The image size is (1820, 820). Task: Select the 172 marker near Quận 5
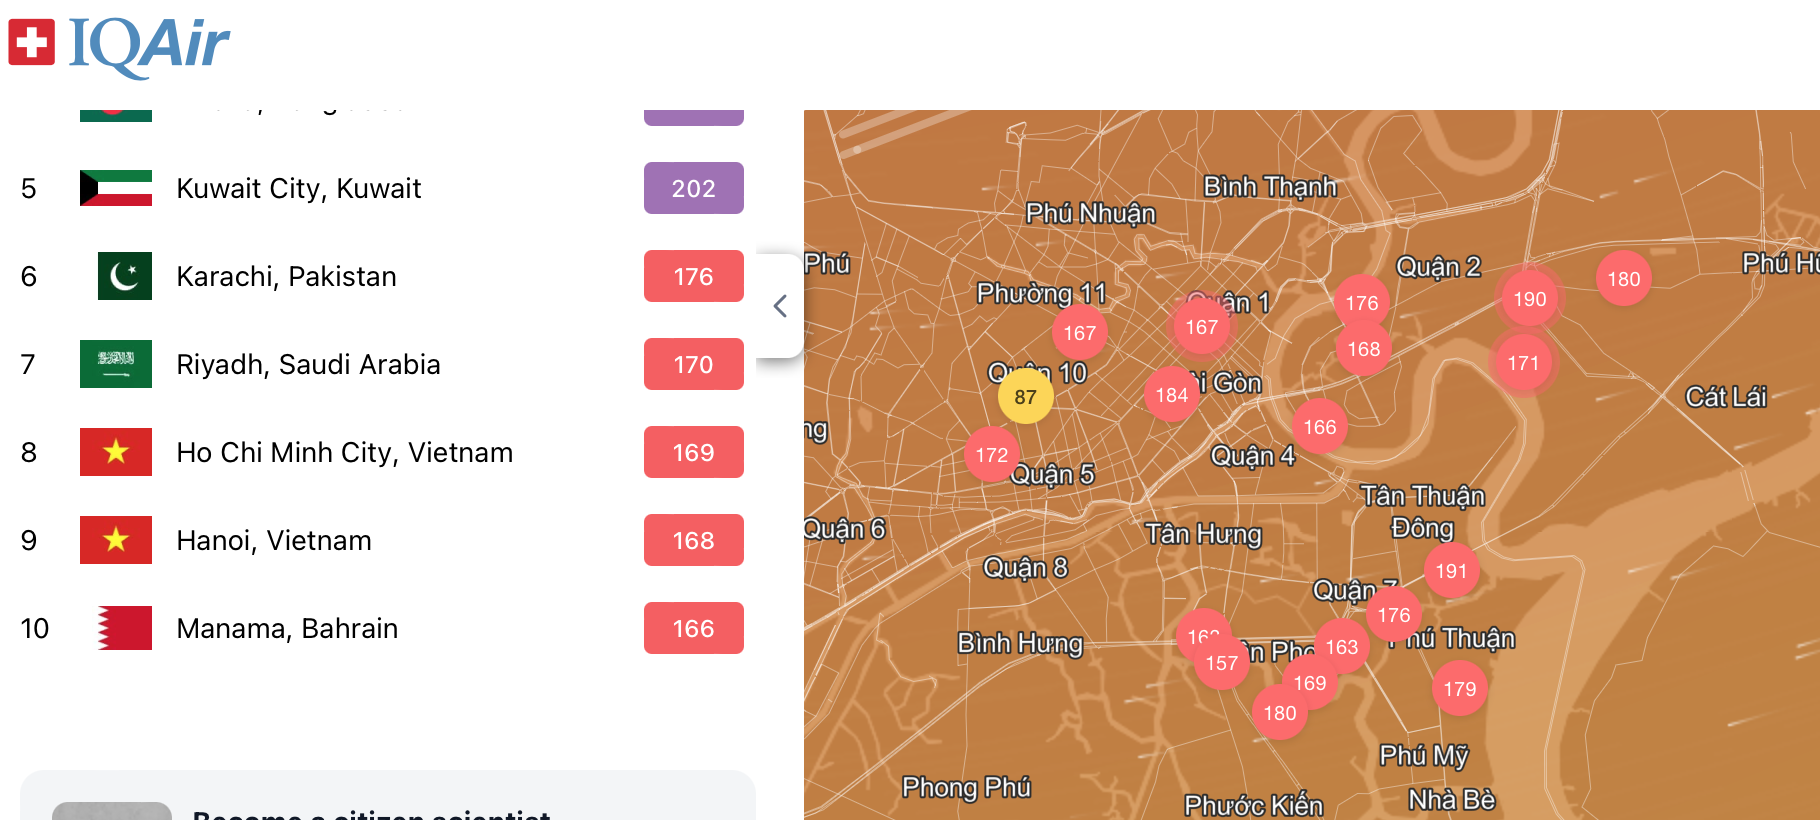click(991, 455)
